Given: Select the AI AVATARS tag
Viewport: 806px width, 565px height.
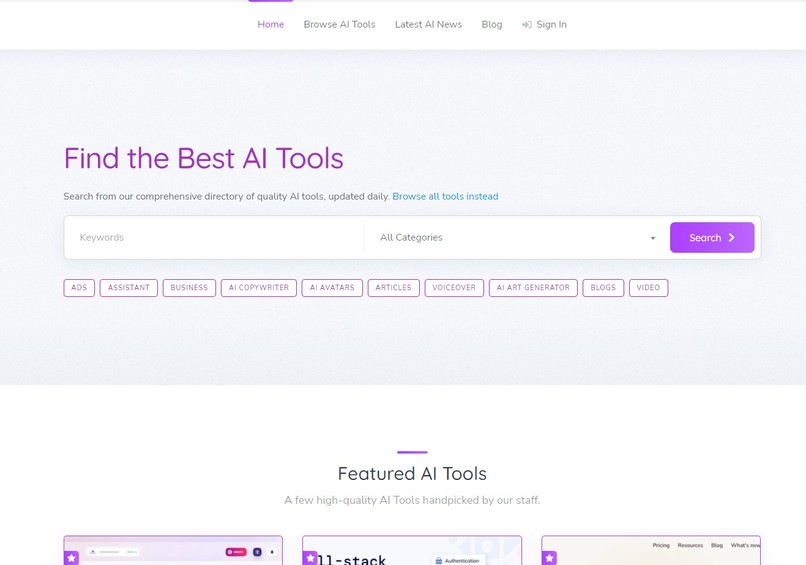Looking at the screenshot, I should (x=332, y=288).
